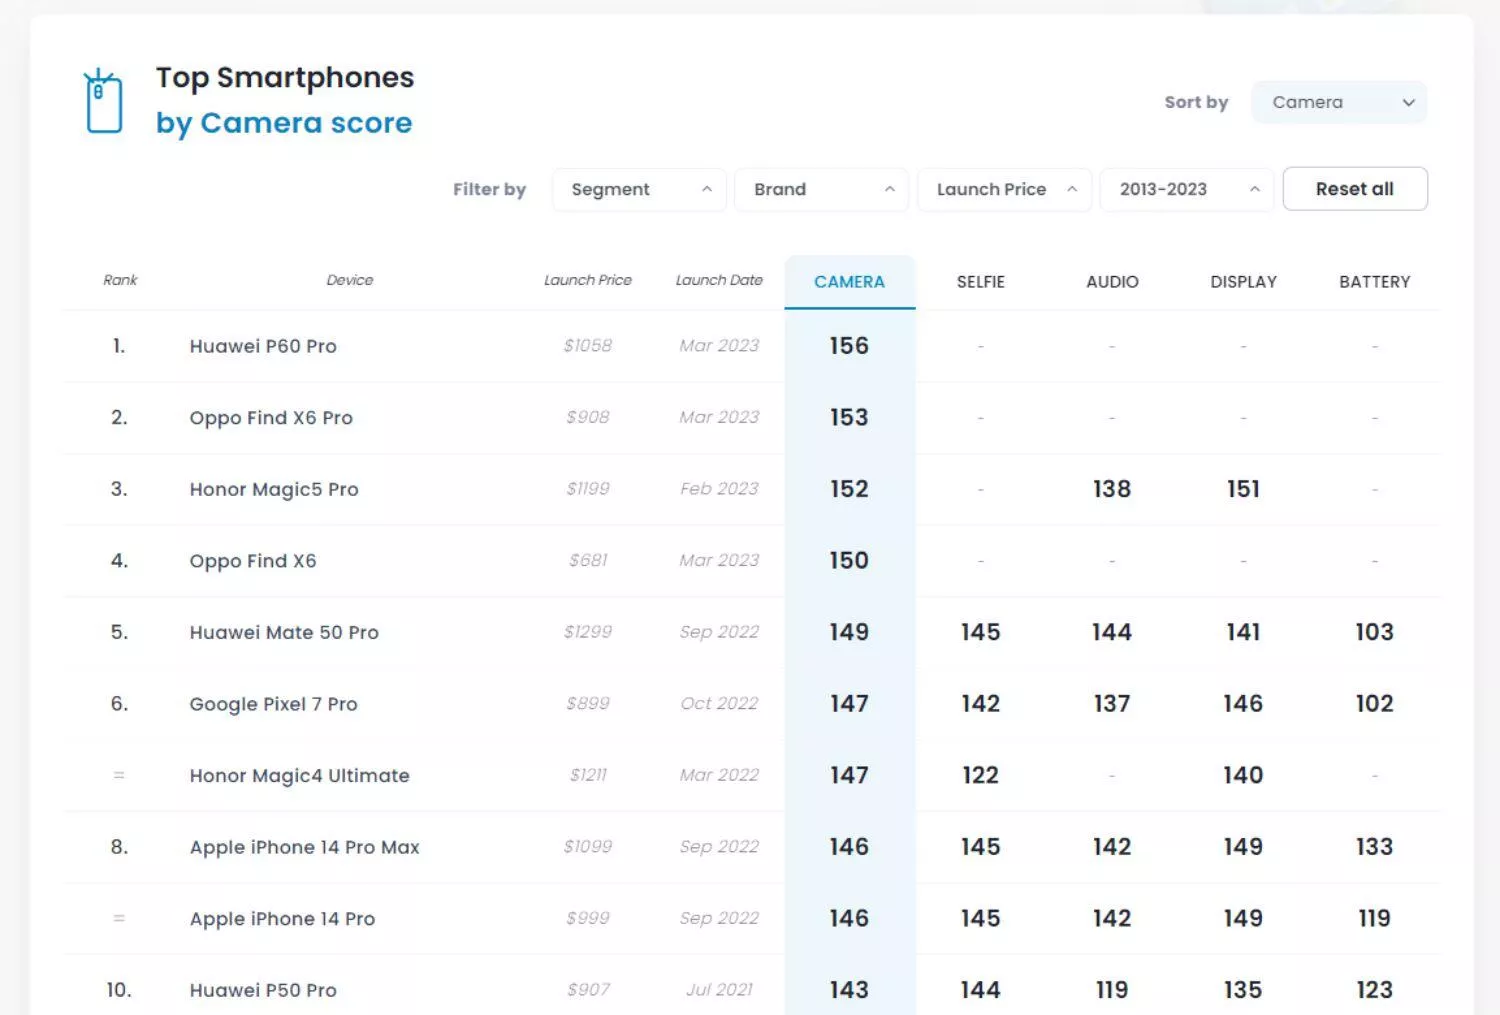Open the Huawei Mate 50 Pro link
1500x1015 pixels.
(284, 632)
